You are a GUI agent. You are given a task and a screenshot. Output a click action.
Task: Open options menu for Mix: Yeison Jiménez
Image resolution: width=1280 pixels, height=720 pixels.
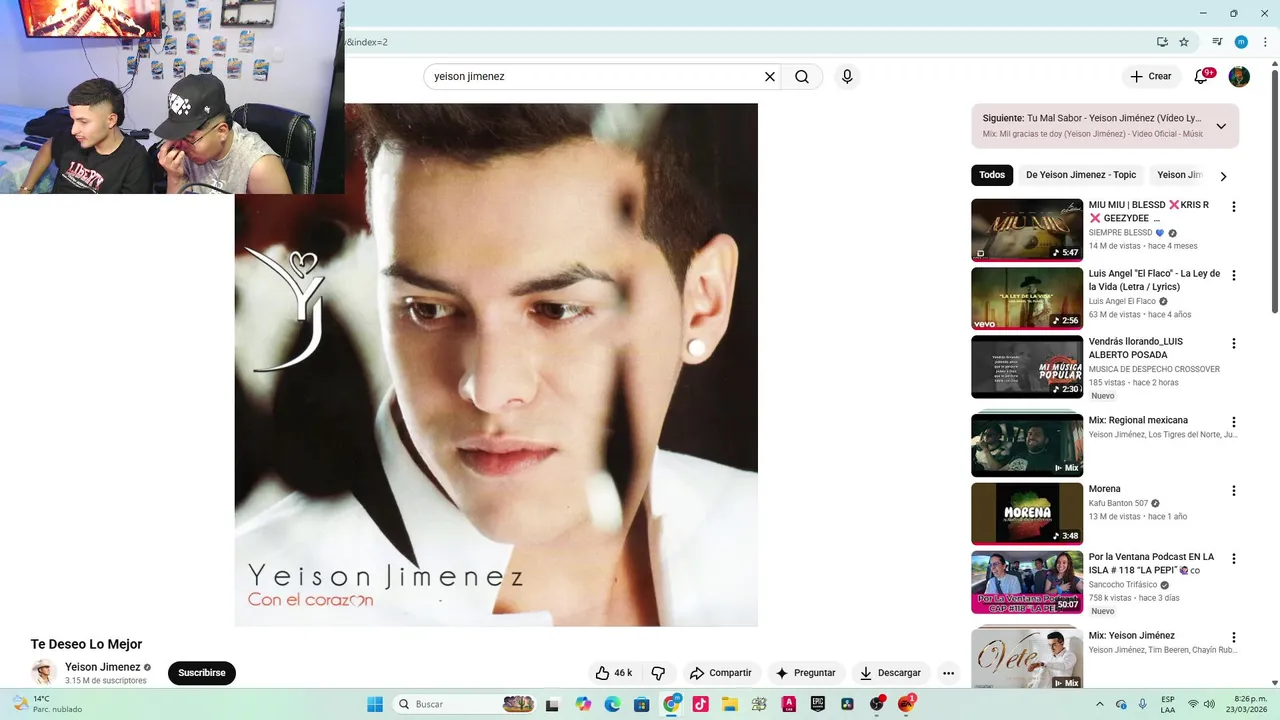pyautogui.click(x=1233, y=637)
